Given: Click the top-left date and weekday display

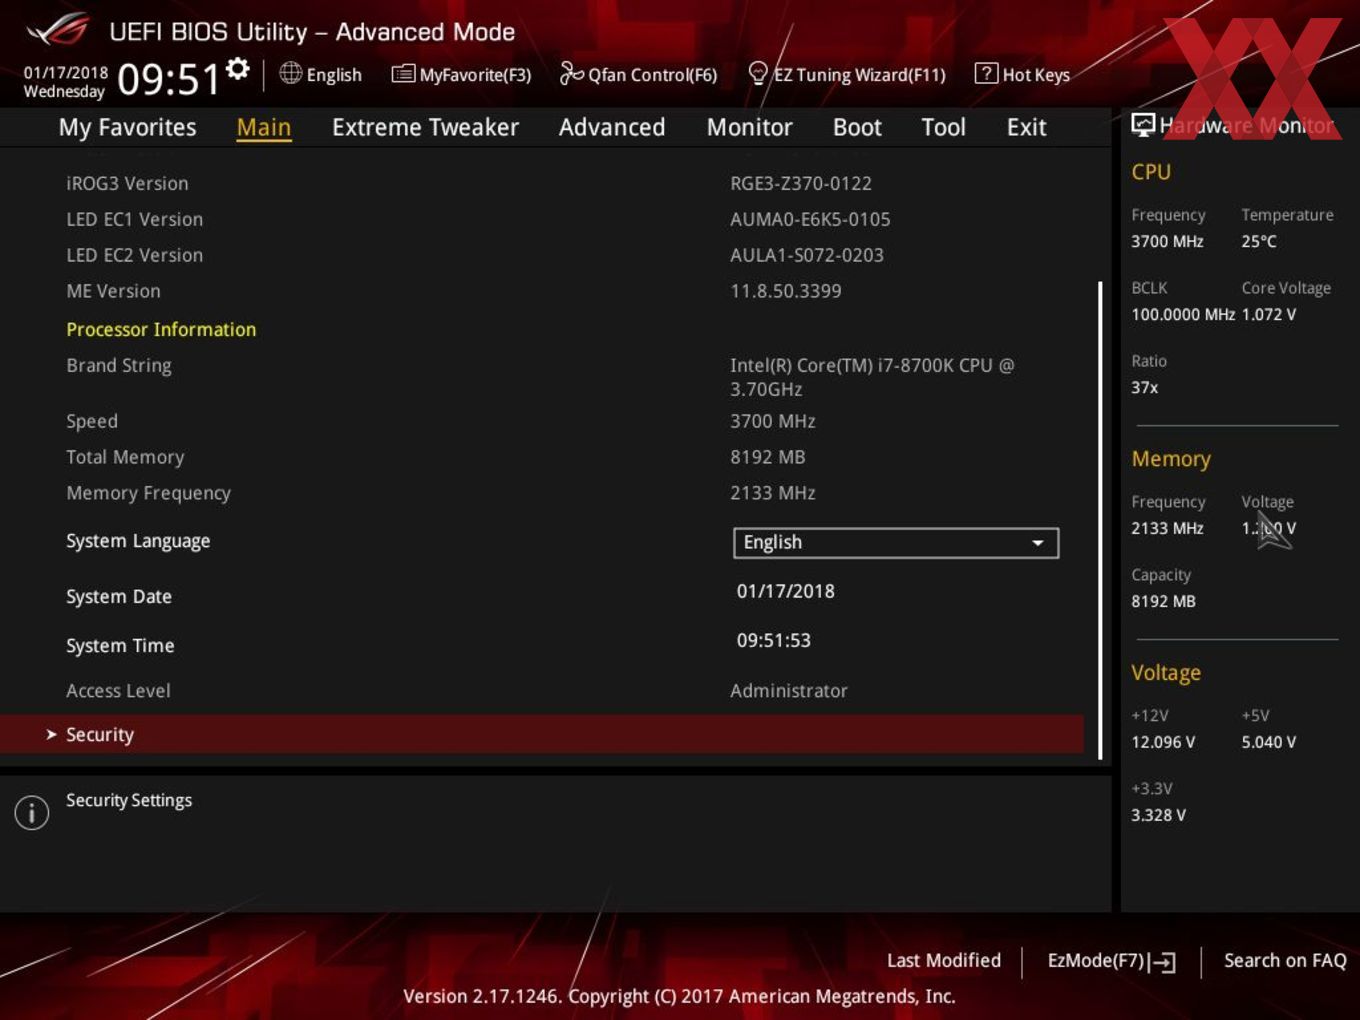Looking at the screenshot, I should click(x=65, y=82).
